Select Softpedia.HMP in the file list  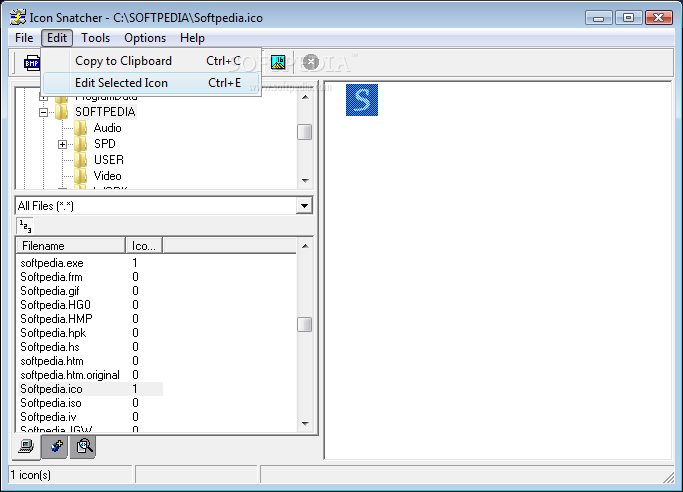tap(56, 319)
